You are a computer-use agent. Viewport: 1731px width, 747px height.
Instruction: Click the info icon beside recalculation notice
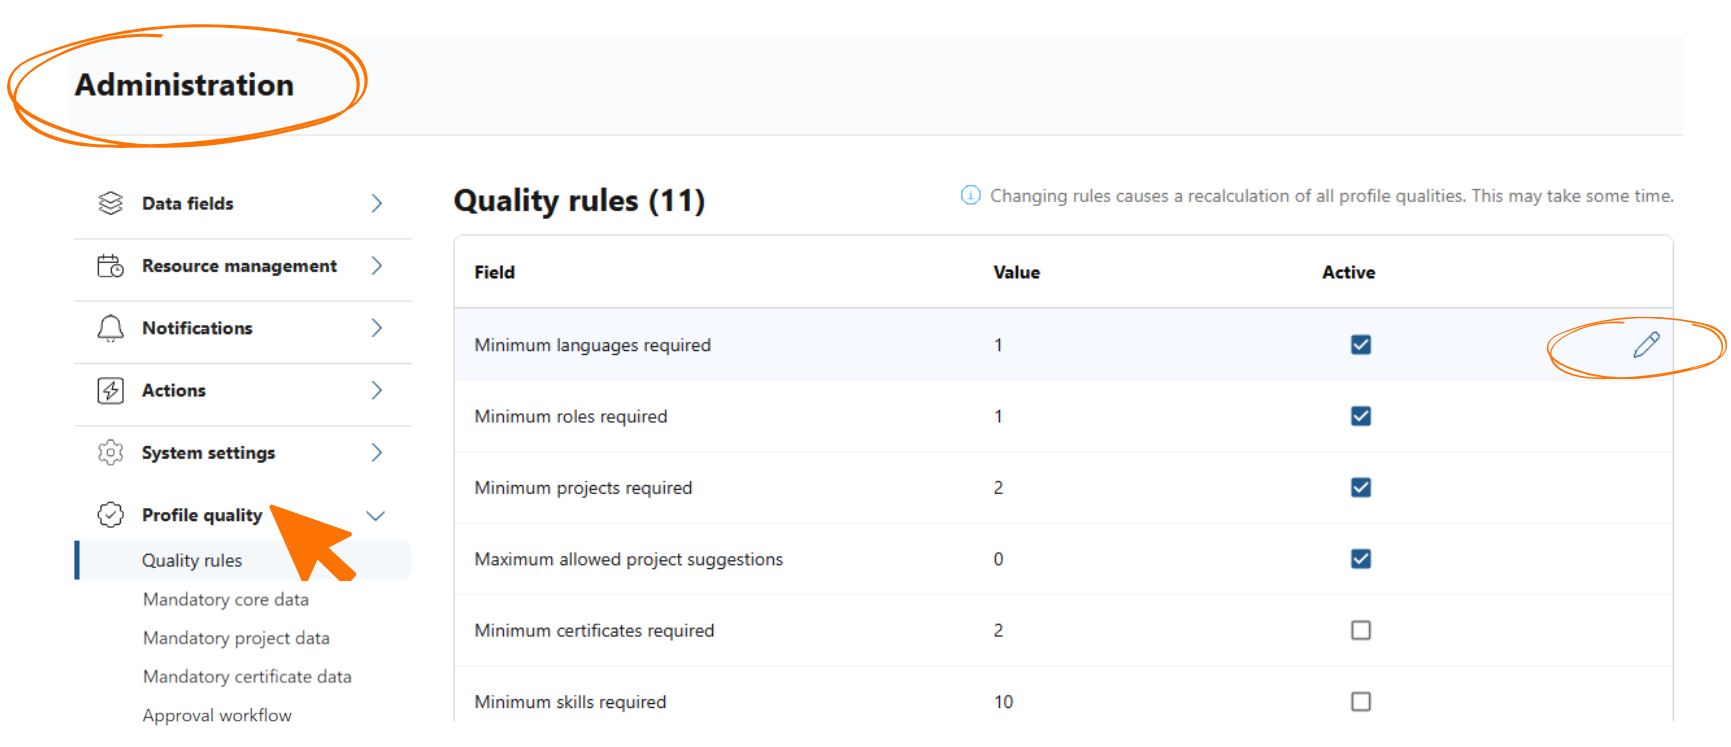click(970, 195)
